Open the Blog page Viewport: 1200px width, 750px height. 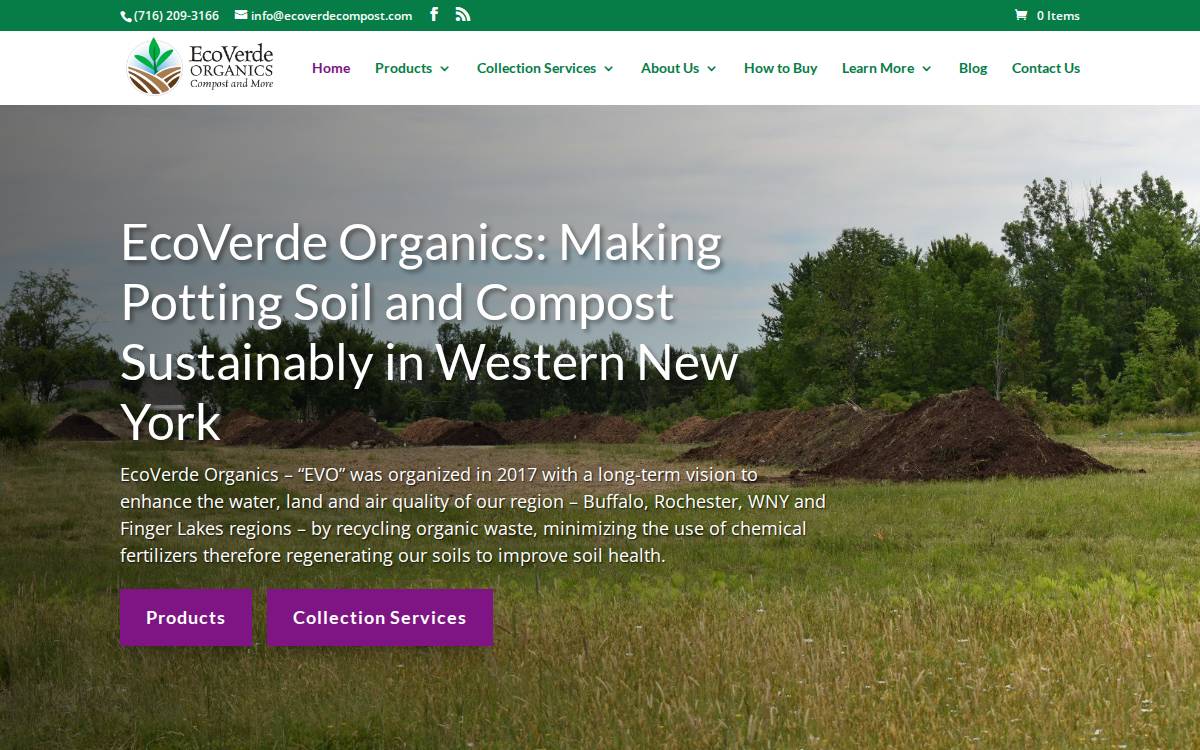point(973,68)
